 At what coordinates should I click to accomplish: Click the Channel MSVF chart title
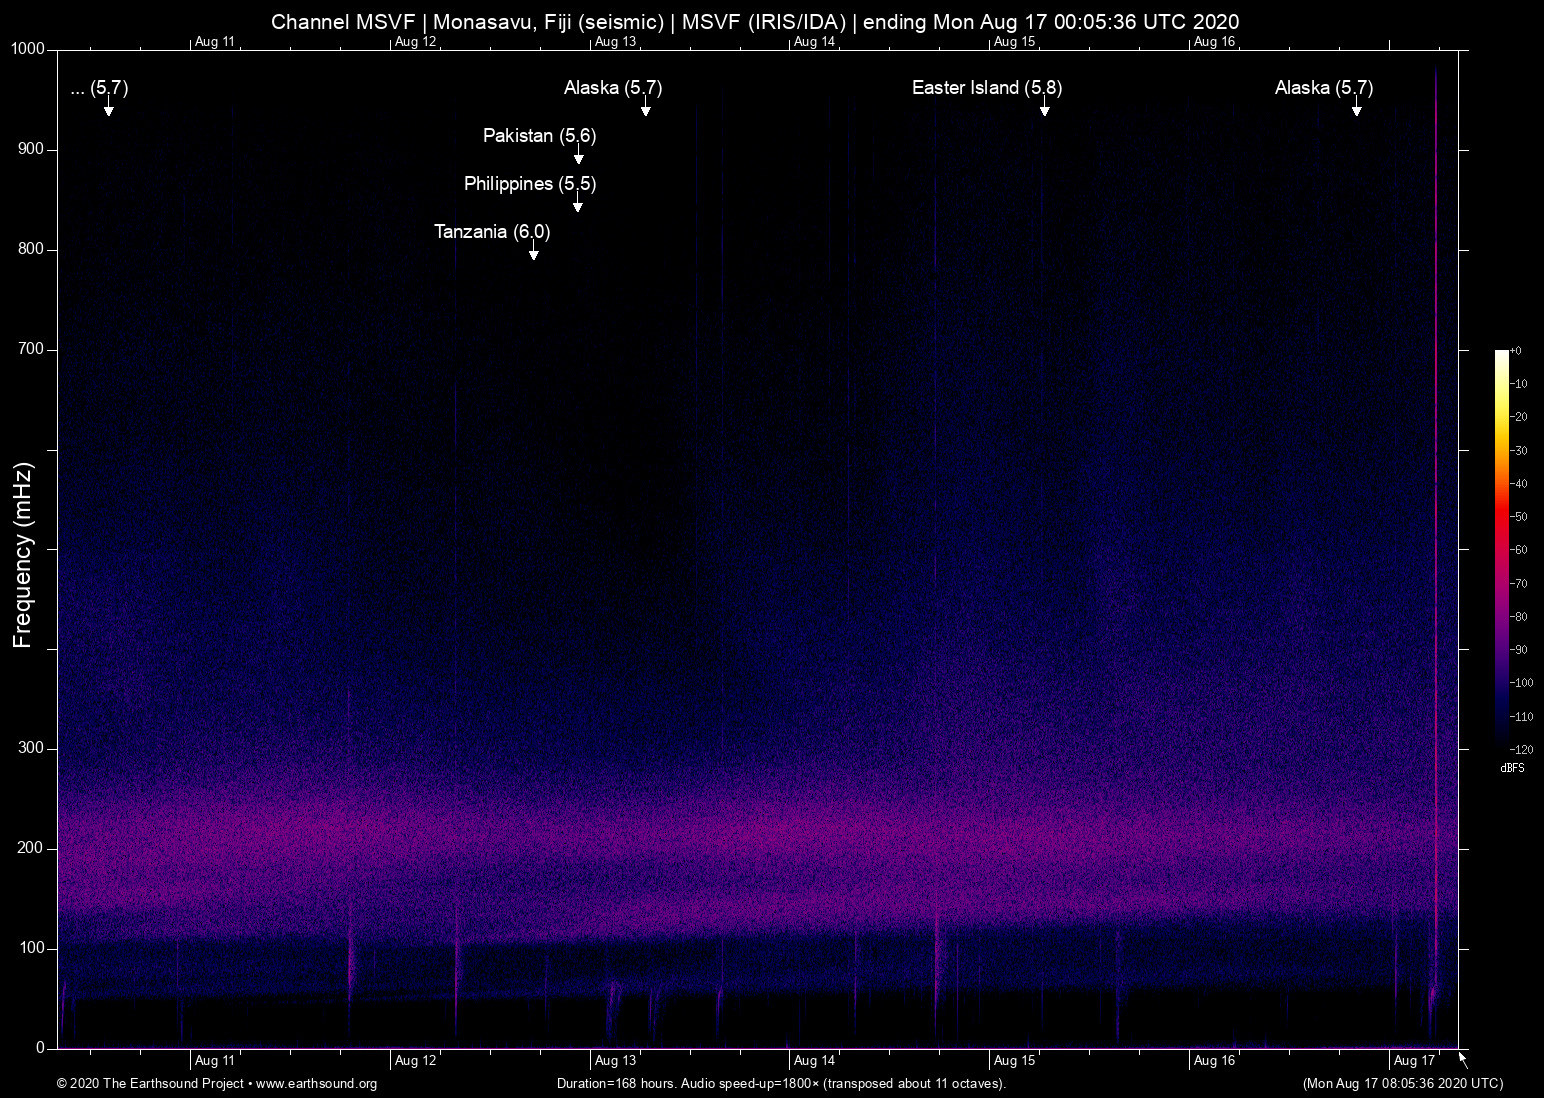(755, 22)
